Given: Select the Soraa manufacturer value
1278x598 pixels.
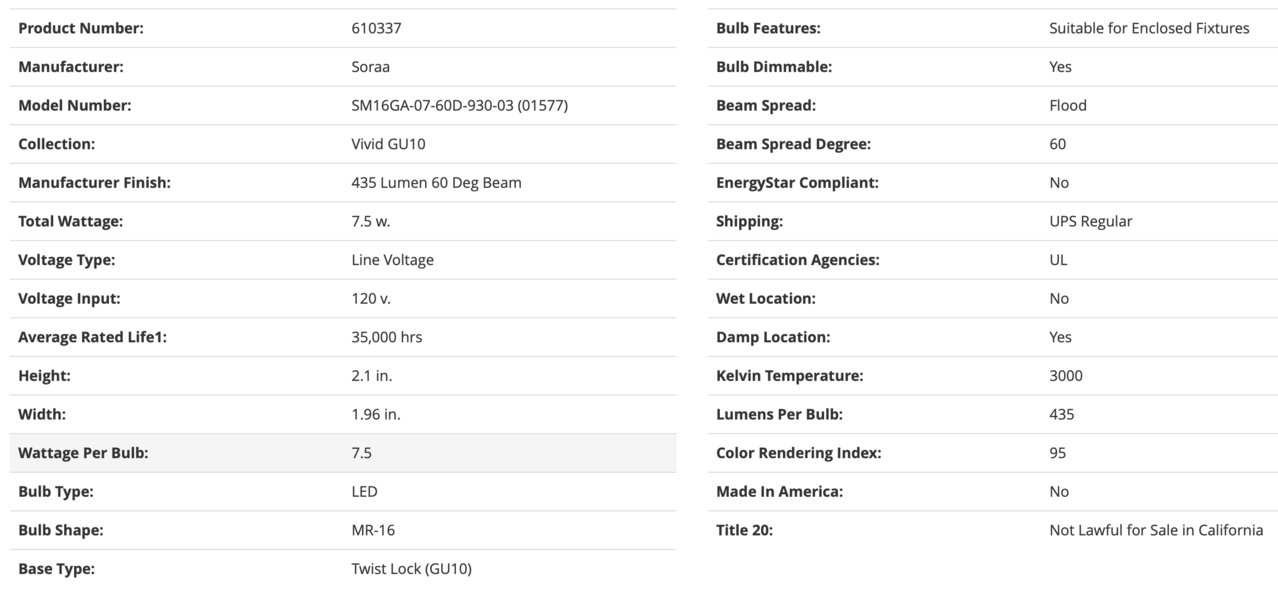Looking at the screenshot, I should pyautogui.click(x=370, y=67).
